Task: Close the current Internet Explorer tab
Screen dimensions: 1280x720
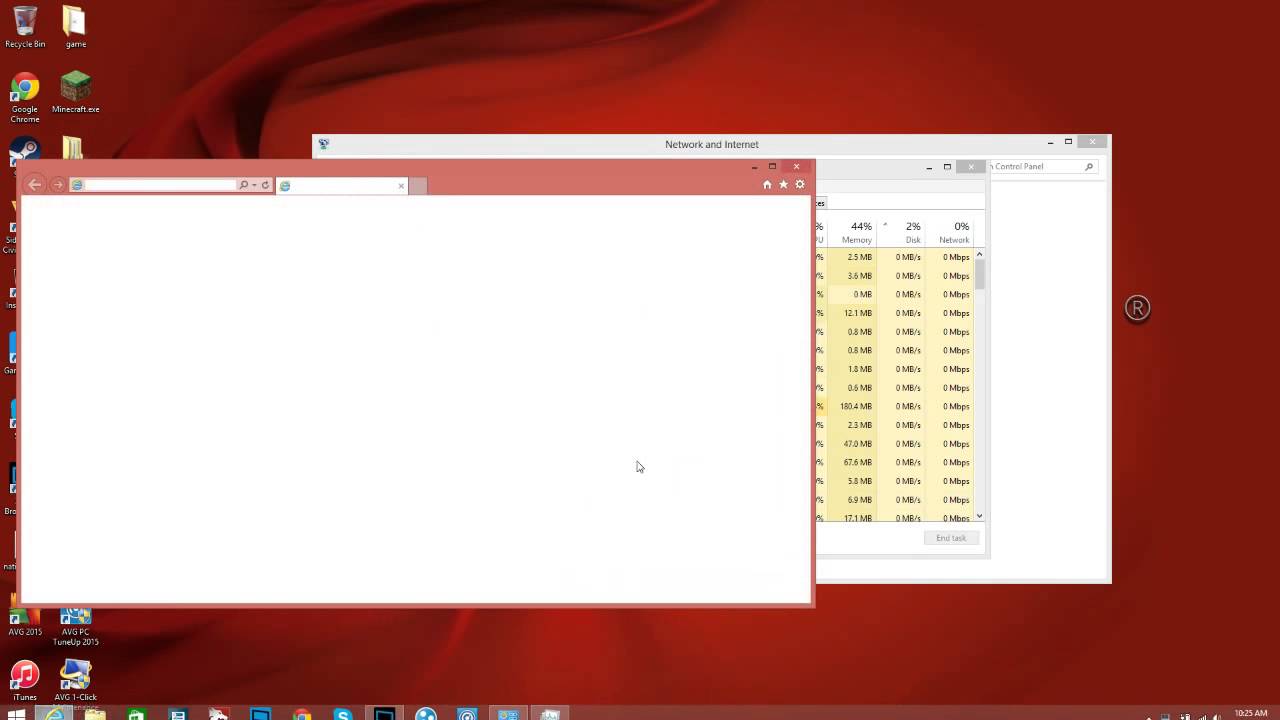Action: (x=401, y=185)
